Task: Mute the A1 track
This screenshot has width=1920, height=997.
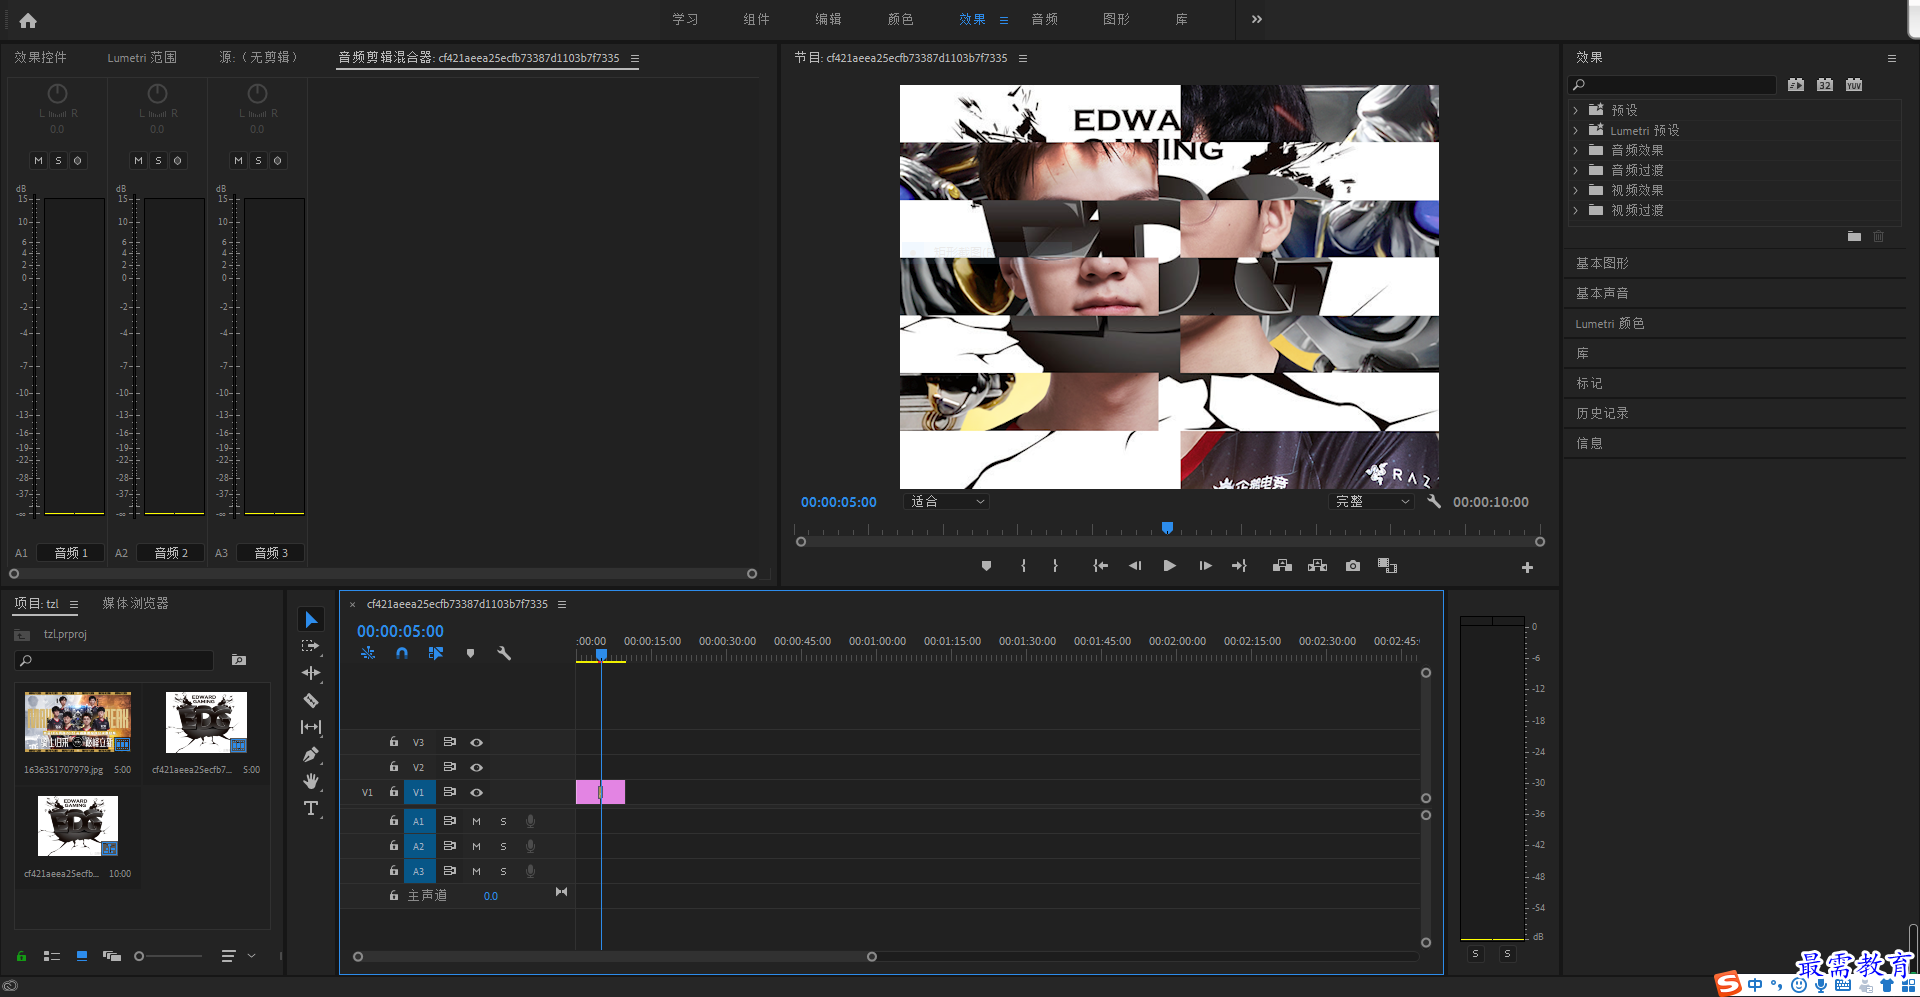Action: [477, 821]
